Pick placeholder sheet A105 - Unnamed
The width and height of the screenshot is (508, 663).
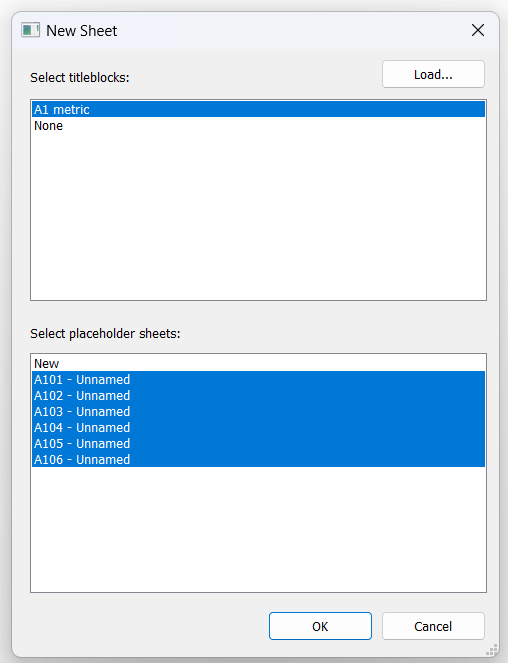click(x=258, y=444)
